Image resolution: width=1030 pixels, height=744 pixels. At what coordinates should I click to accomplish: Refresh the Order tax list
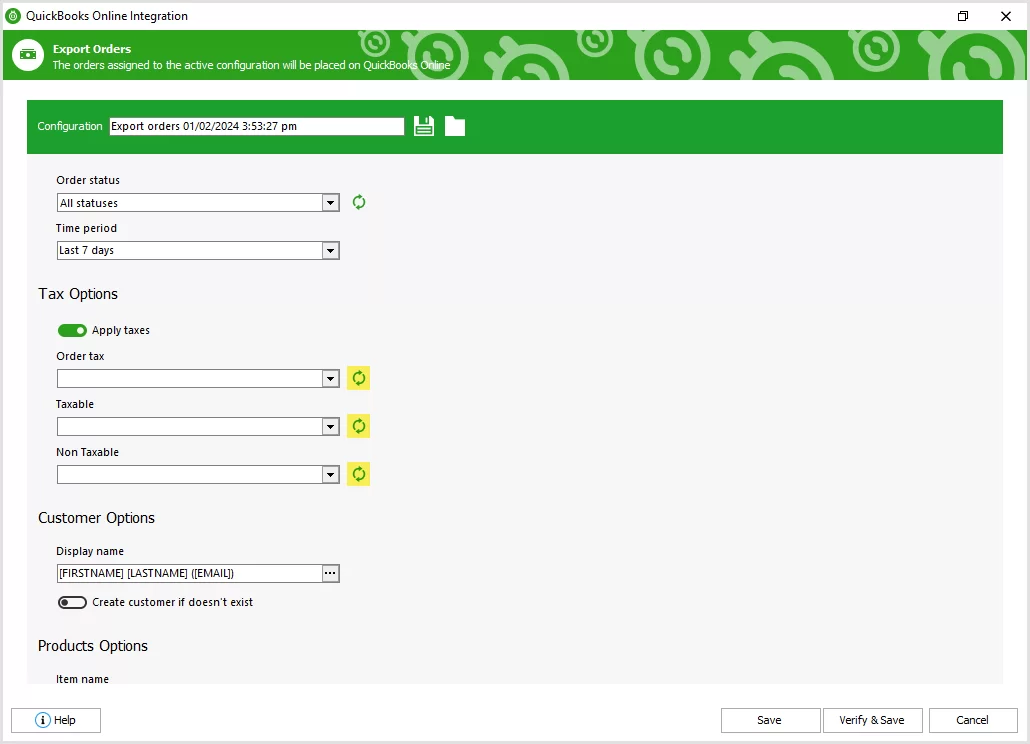pos(358,378)
